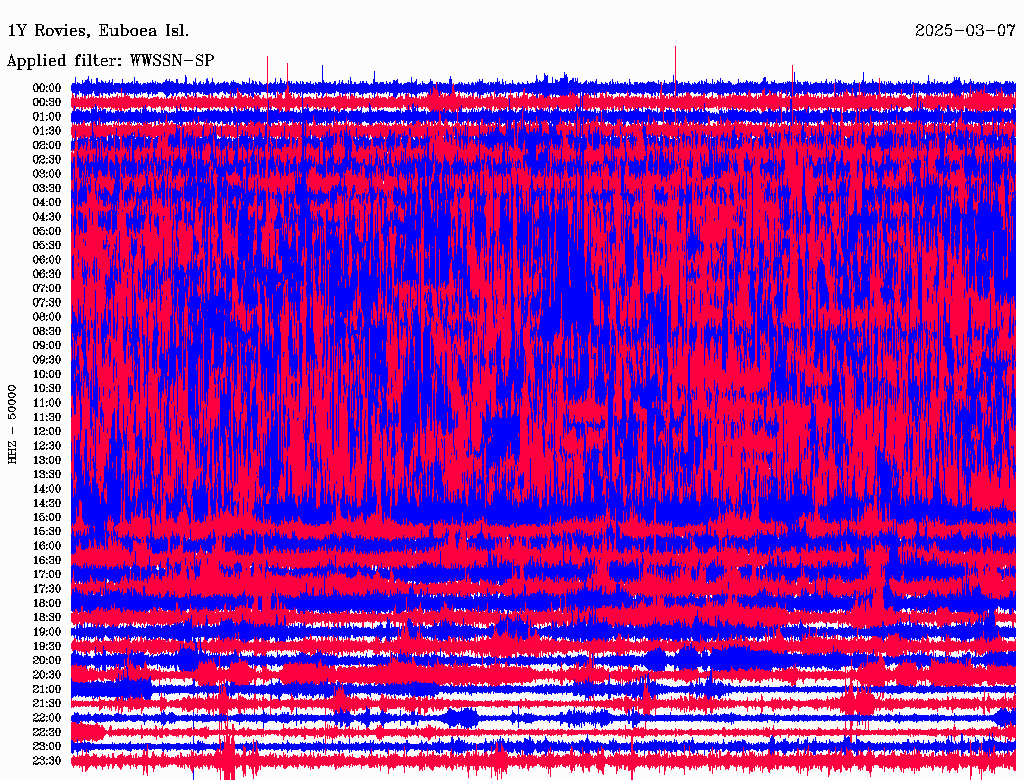Select the 07:30 time label
Viewport: 1024px width, 780px height.
47,302
